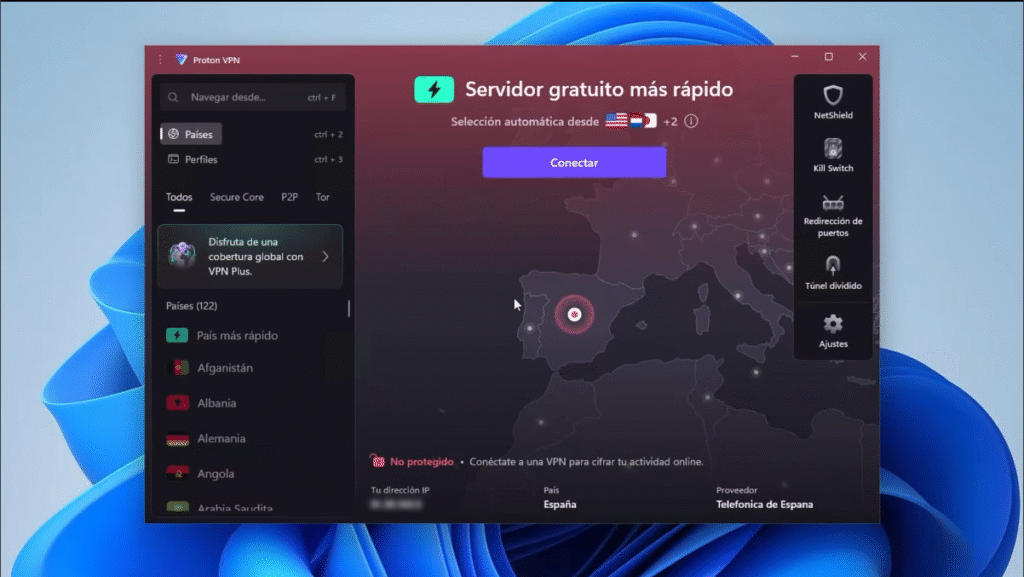Click the current location marker on Spain
This screenshot has width=1024, height=577.
pos(574,315)
